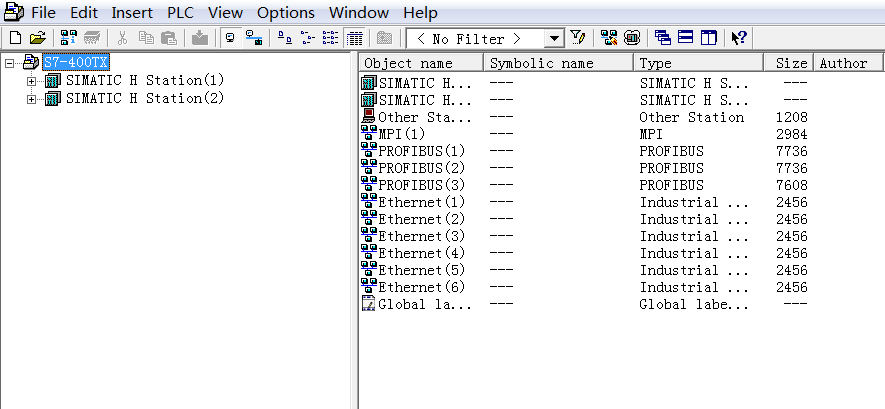The height and width of the screenshot is (409, 885).
Task: Click the Simulate Modules toolbar icon
Action: [632, 38]
